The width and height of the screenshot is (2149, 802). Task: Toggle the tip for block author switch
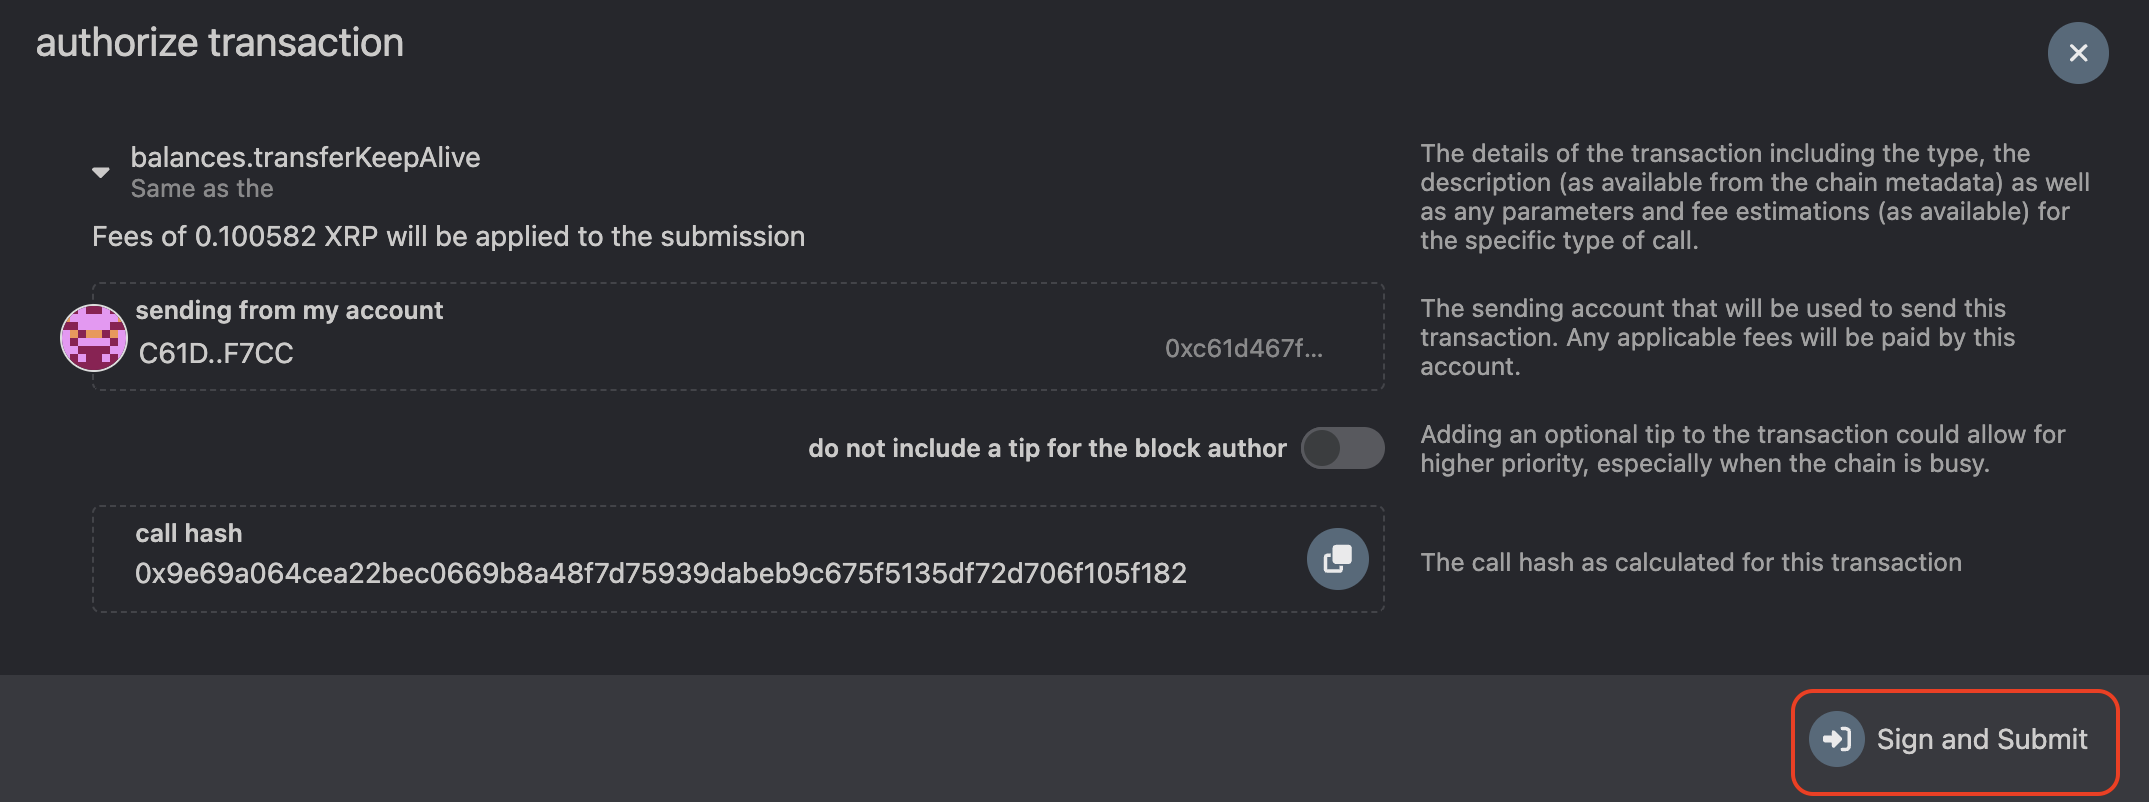(1342, 448)
